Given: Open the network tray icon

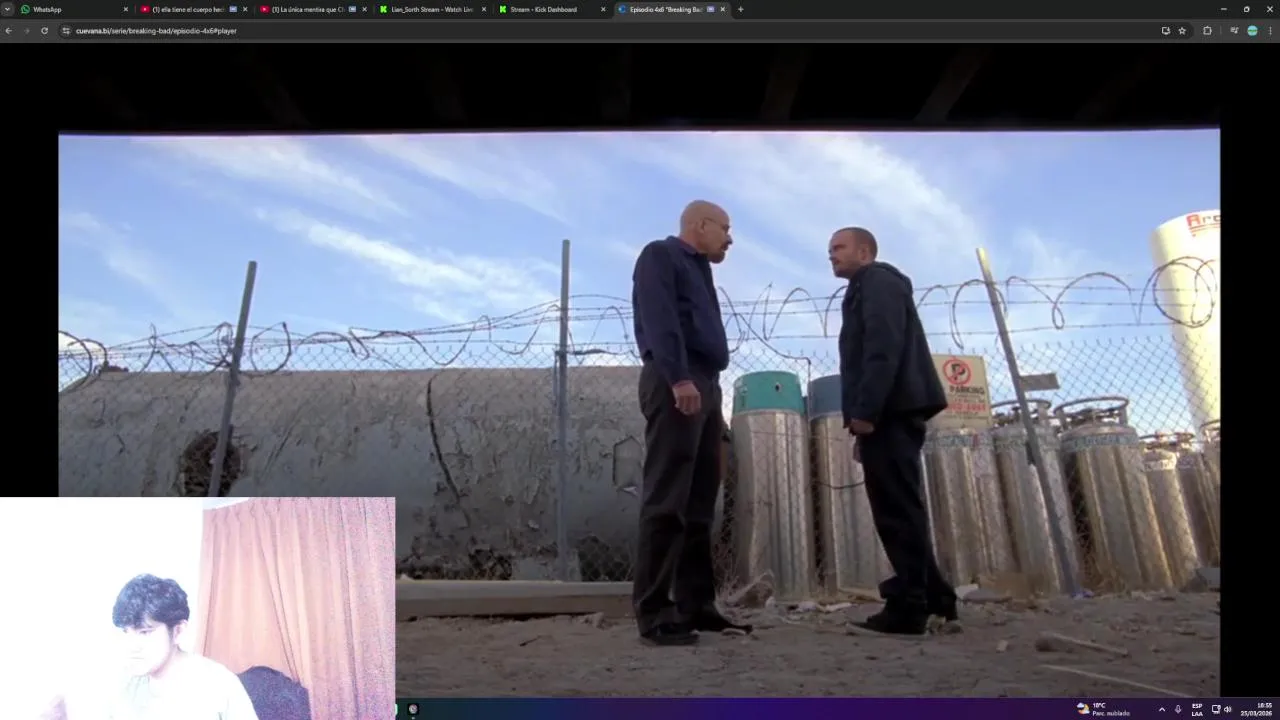Looking at the screenshot, I should click(x=1216, y=709).
